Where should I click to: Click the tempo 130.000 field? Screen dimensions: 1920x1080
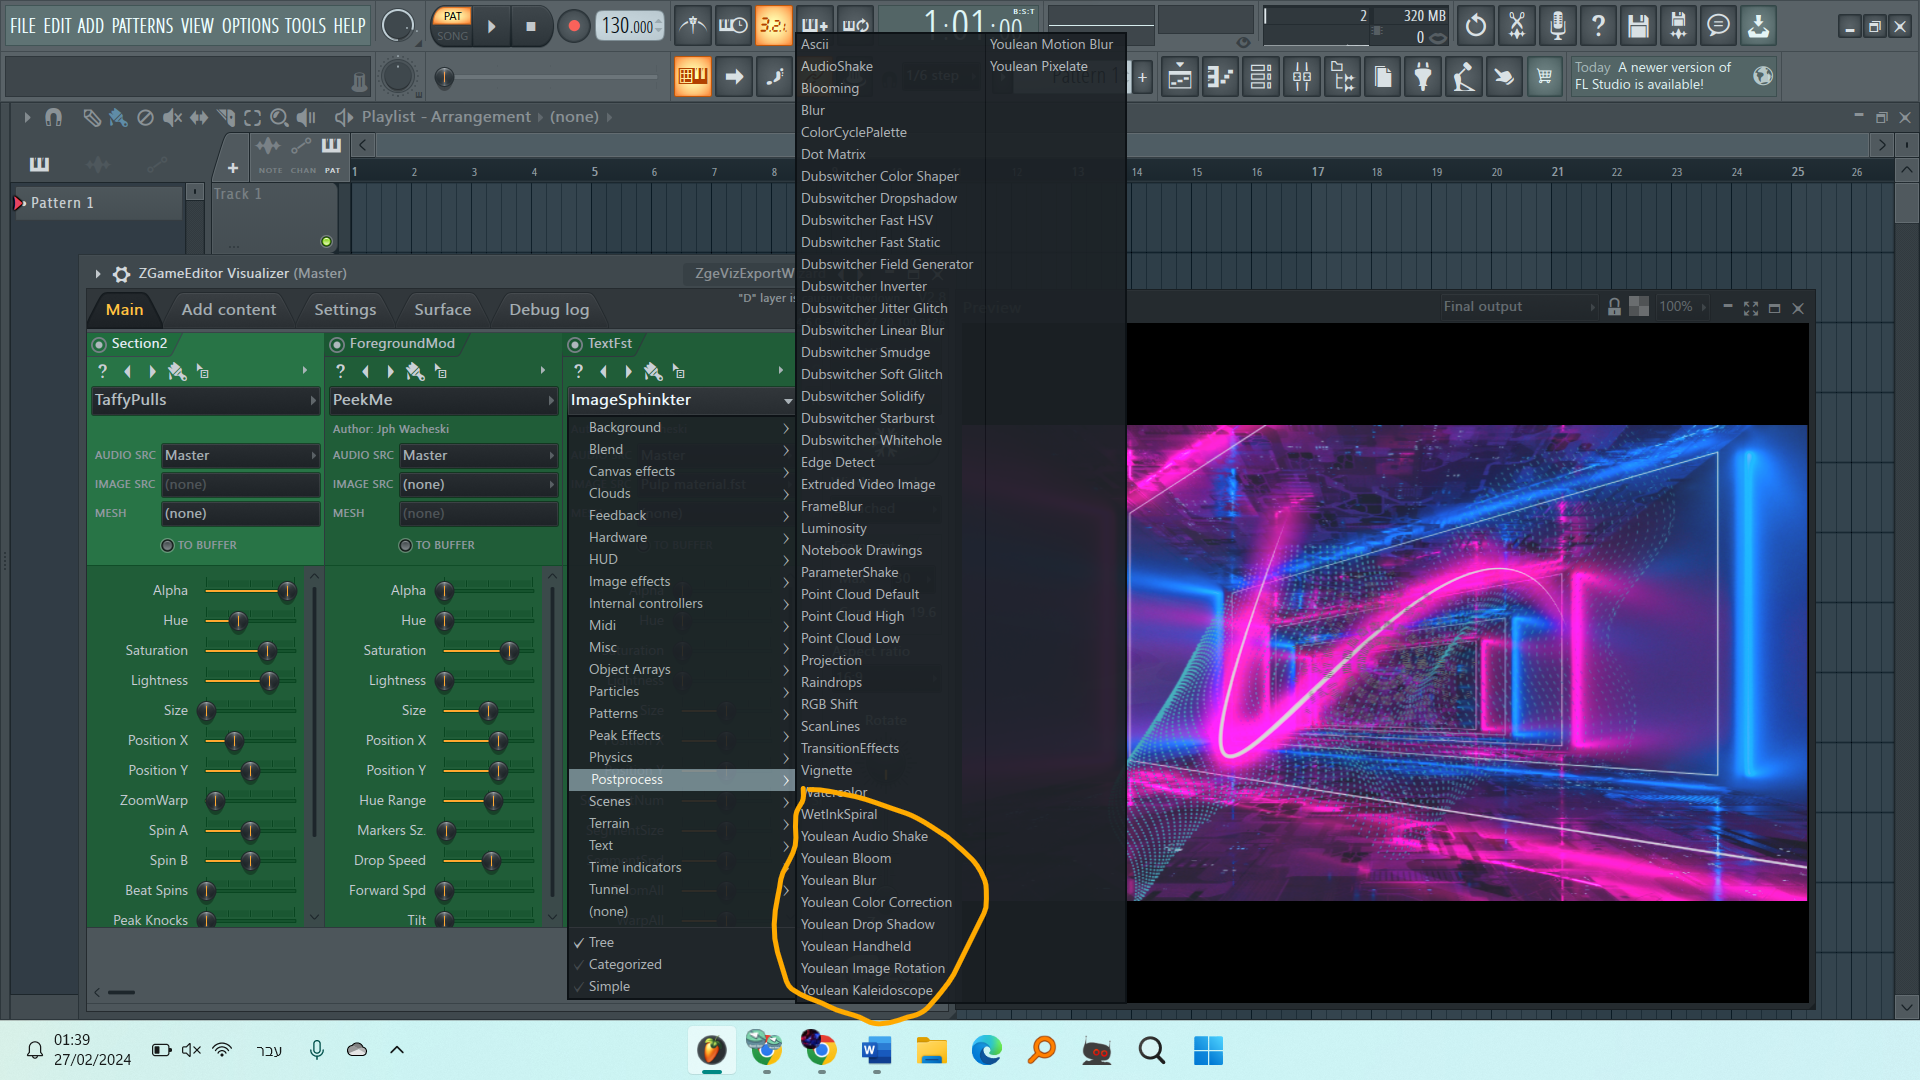tap(629, 27)
